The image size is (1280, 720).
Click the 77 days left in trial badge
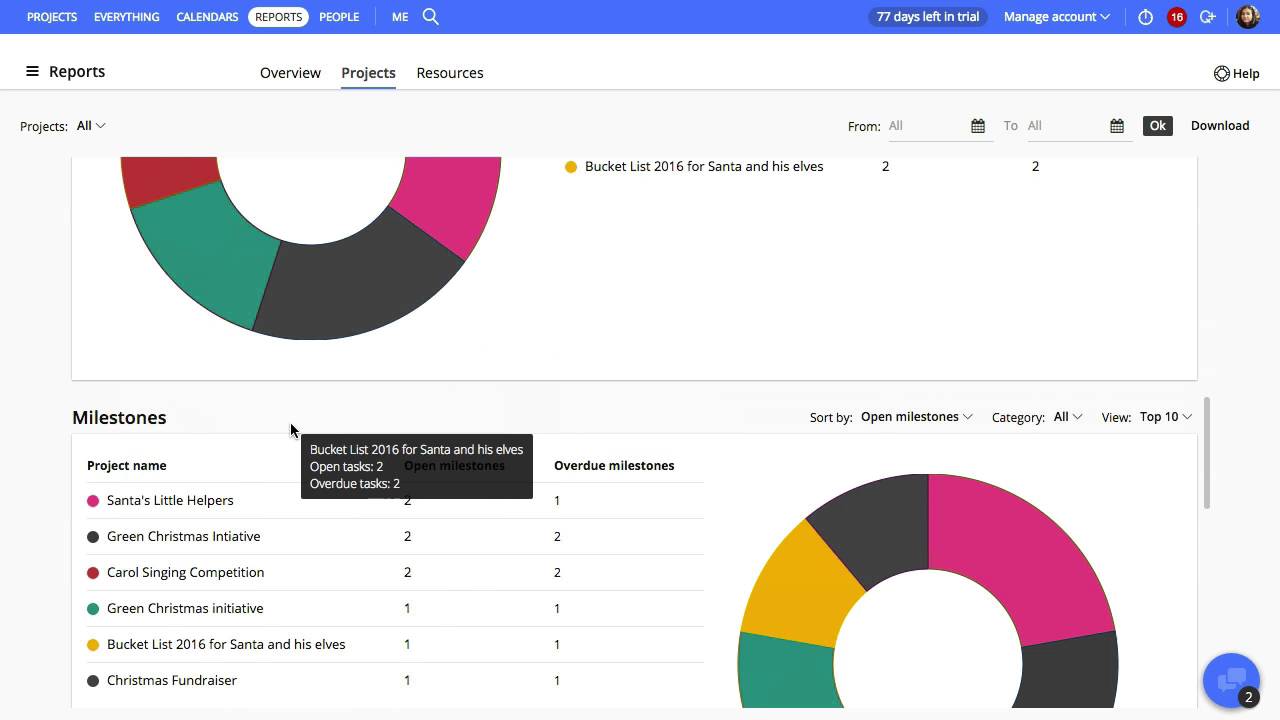coord(928,17)
